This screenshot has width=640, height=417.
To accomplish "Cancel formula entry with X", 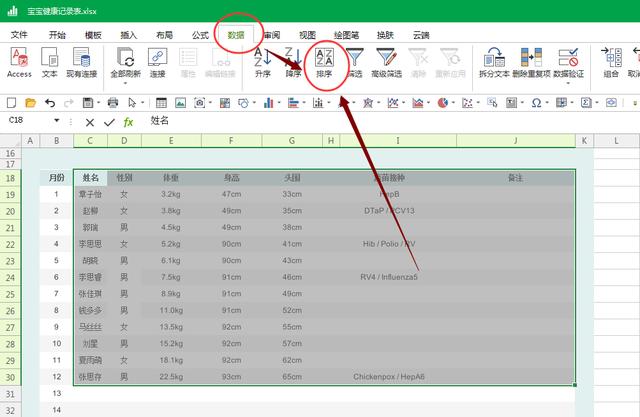I will (x=90, y=122).
